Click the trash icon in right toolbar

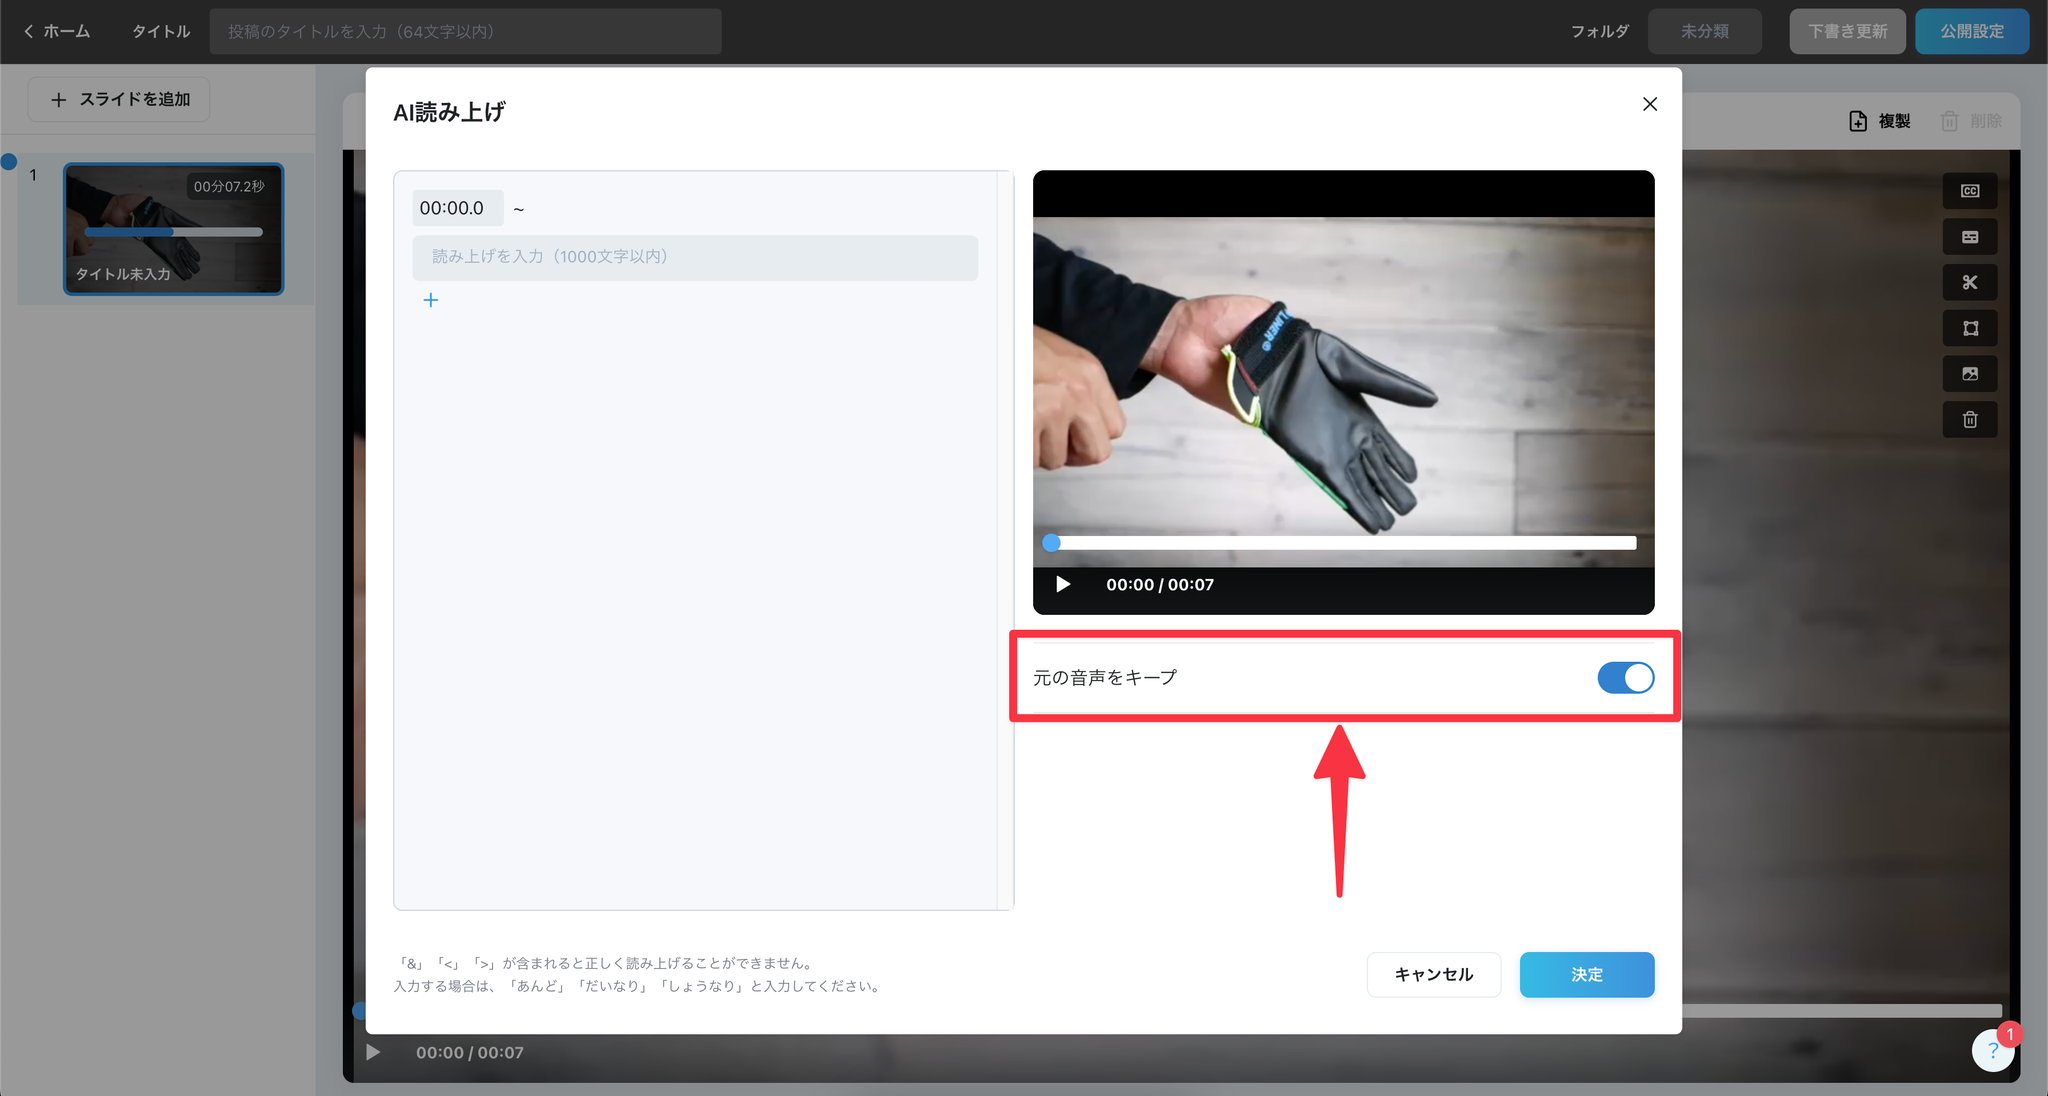point(1969,420)
